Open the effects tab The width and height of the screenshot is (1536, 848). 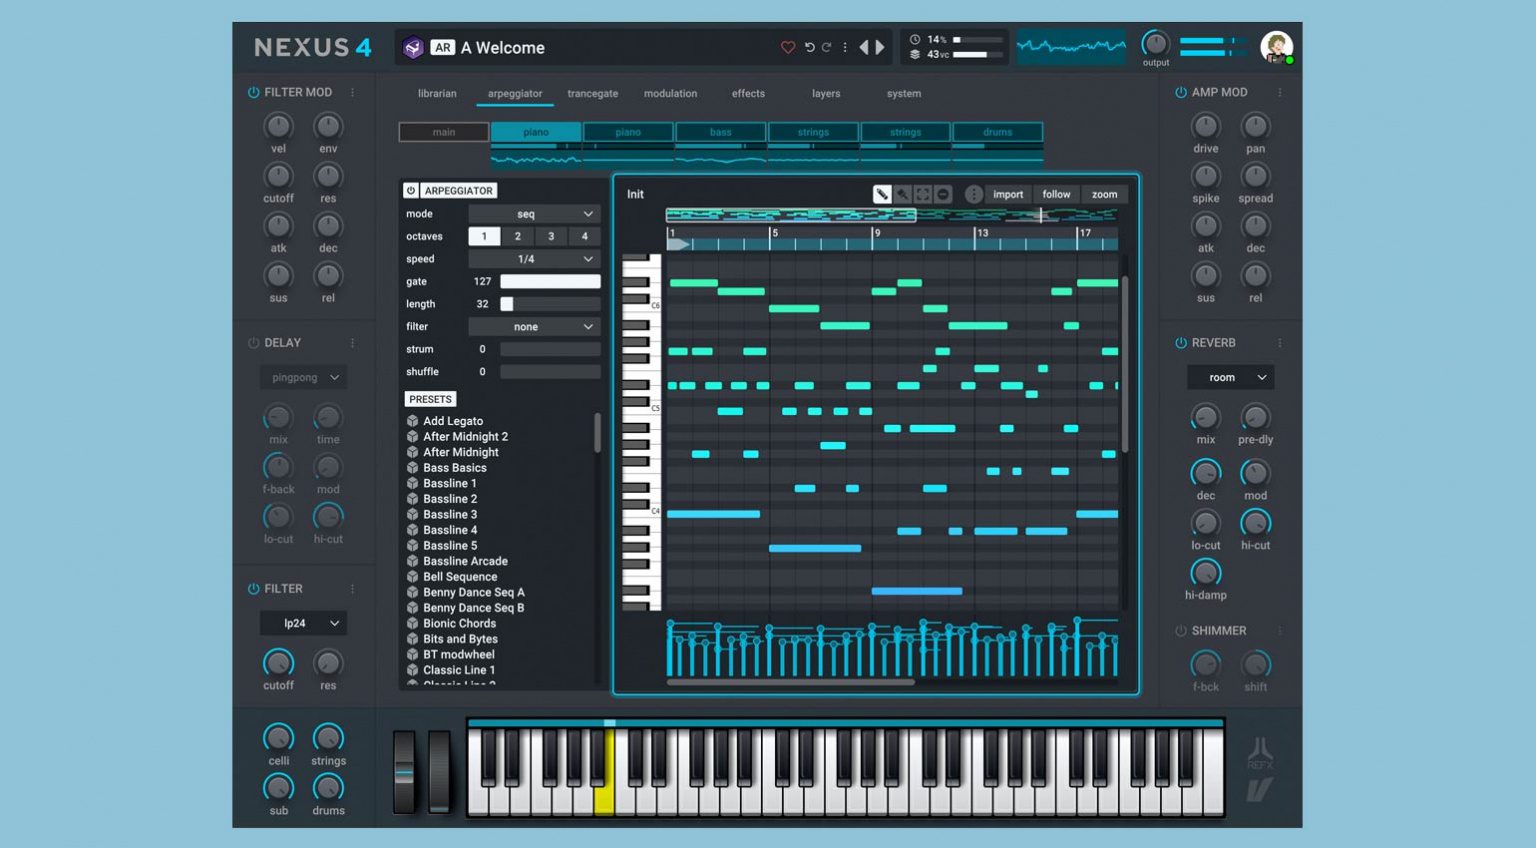click(x=748, y=93)
